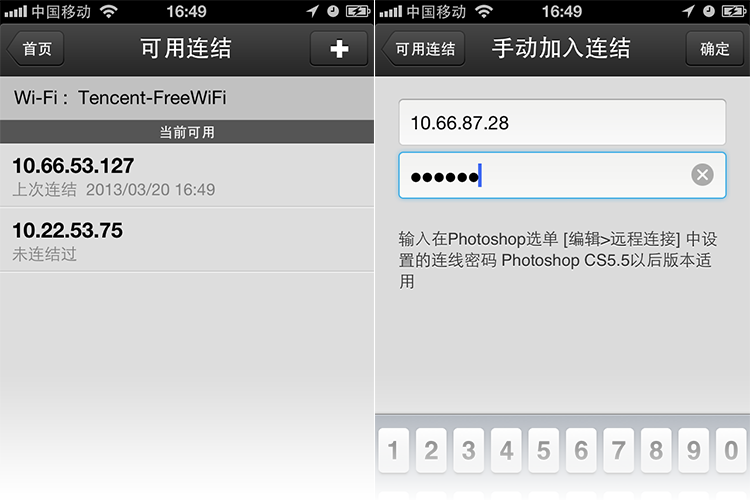Clear the password field with X icon
750x500 pixels.
pos(702,175)
